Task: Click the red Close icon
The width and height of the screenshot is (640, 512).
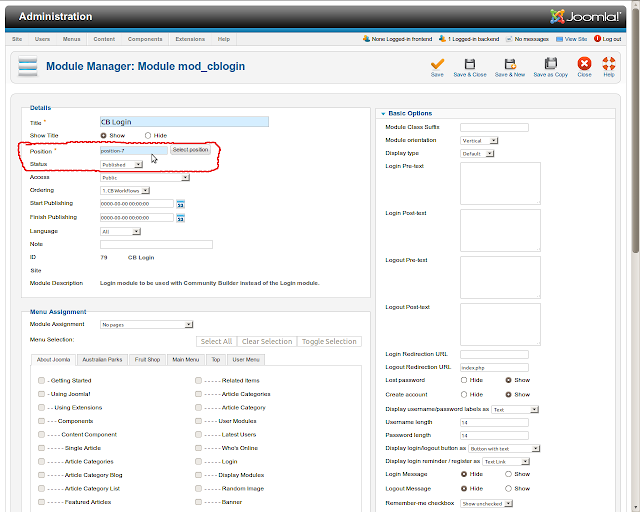Action: 584,64
